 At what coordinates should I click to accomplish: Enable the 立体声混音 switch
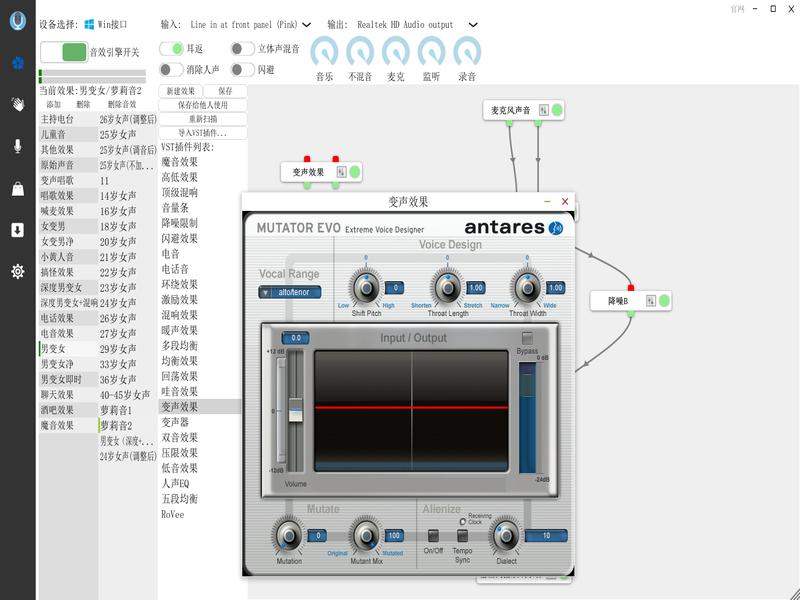[x=242, y=48]
